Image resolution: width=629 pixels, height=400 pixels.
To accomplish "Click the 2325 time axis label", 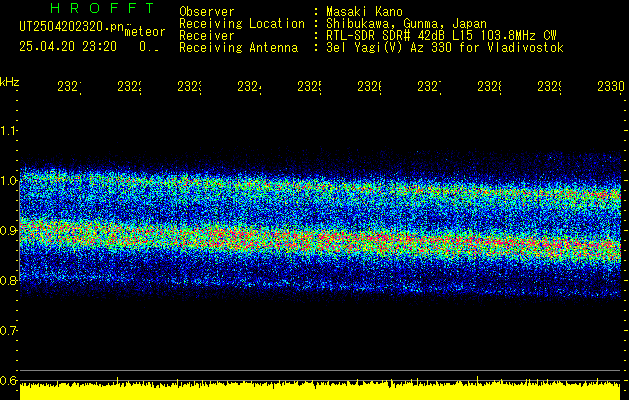I will [x=309, y=87].
